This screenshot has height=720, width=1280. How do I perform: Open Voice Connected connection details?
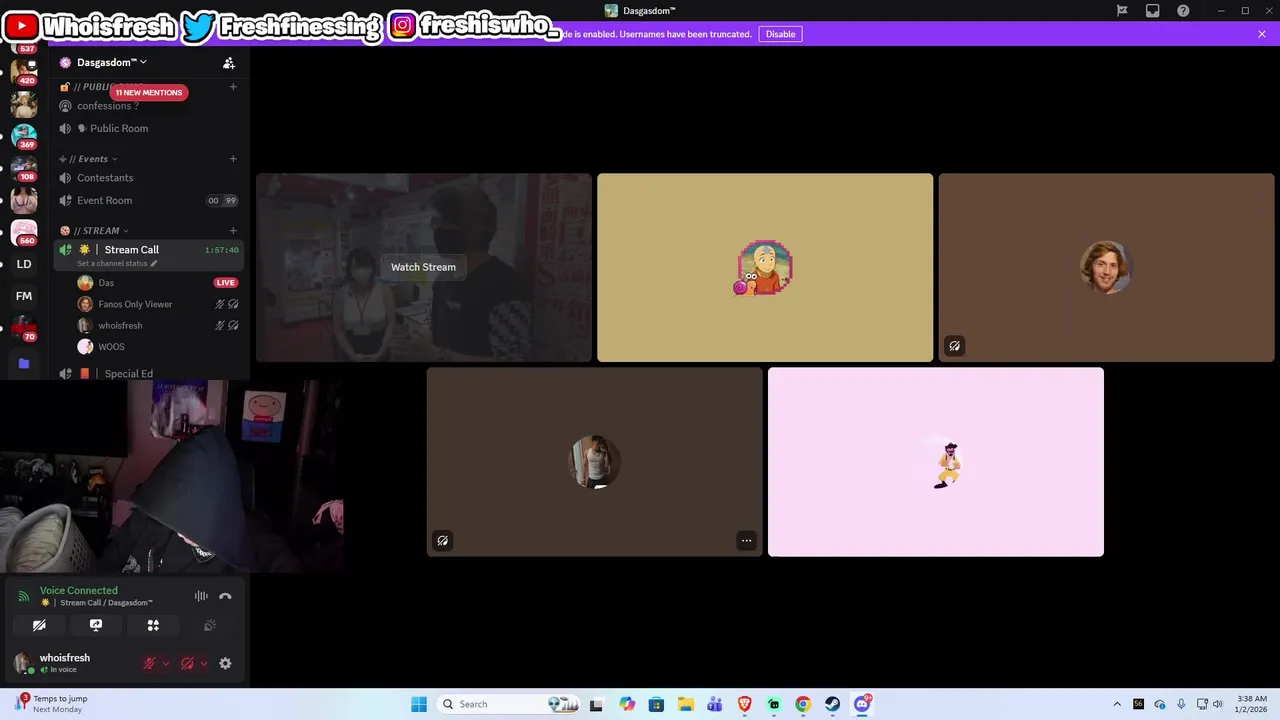(x=79, y=591)
